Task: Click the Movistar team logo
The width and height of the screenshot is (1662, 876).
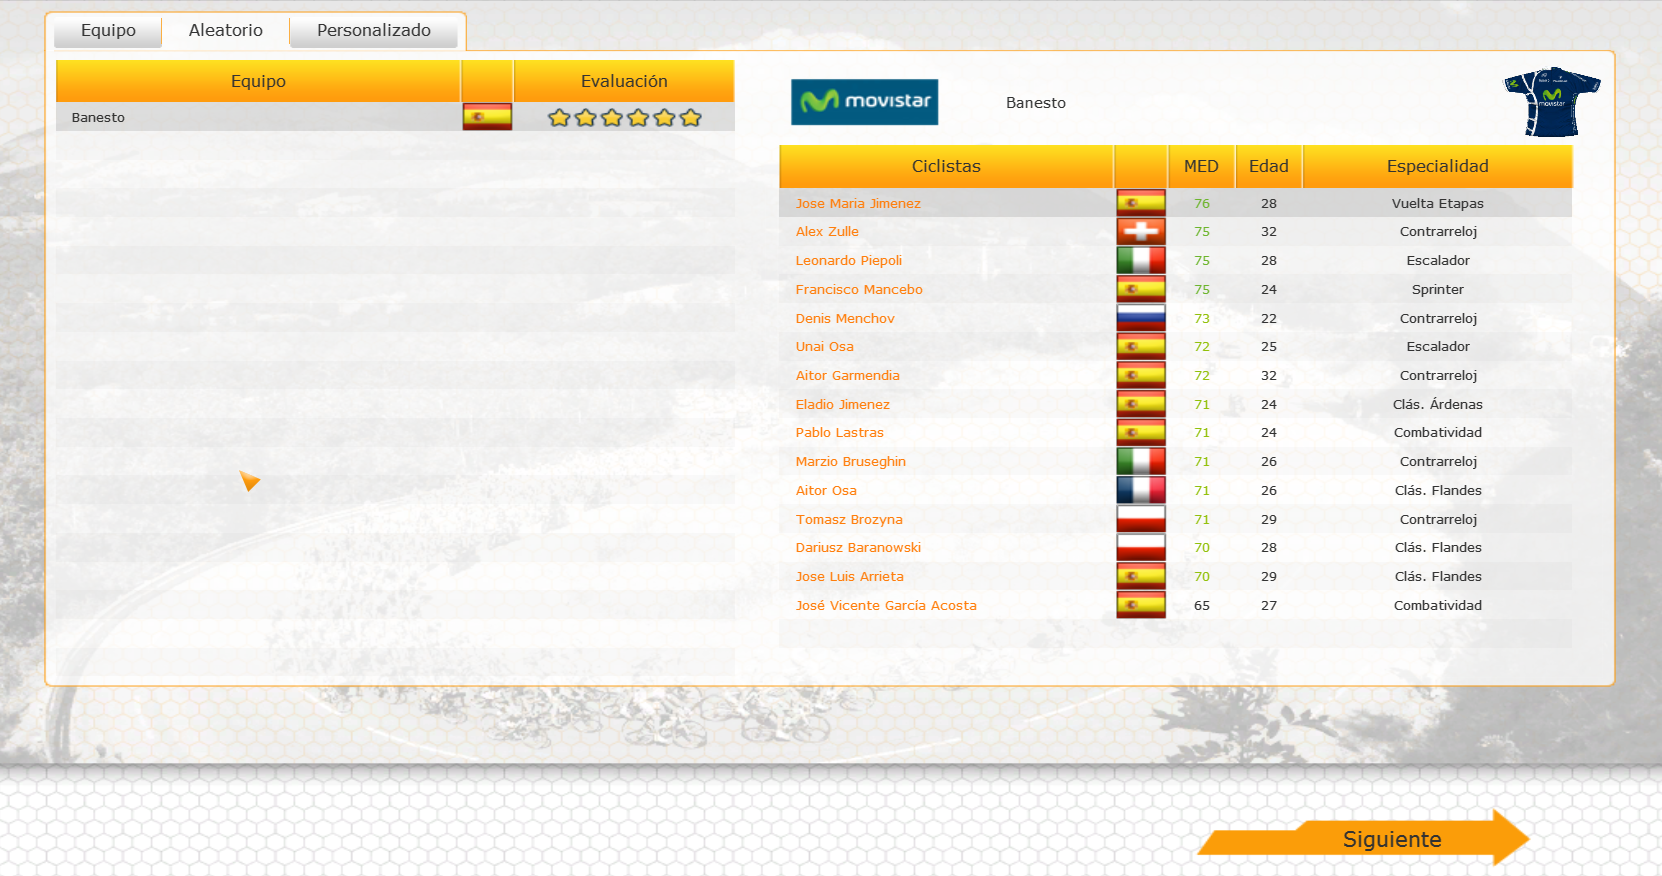Action: coord(864,102)
